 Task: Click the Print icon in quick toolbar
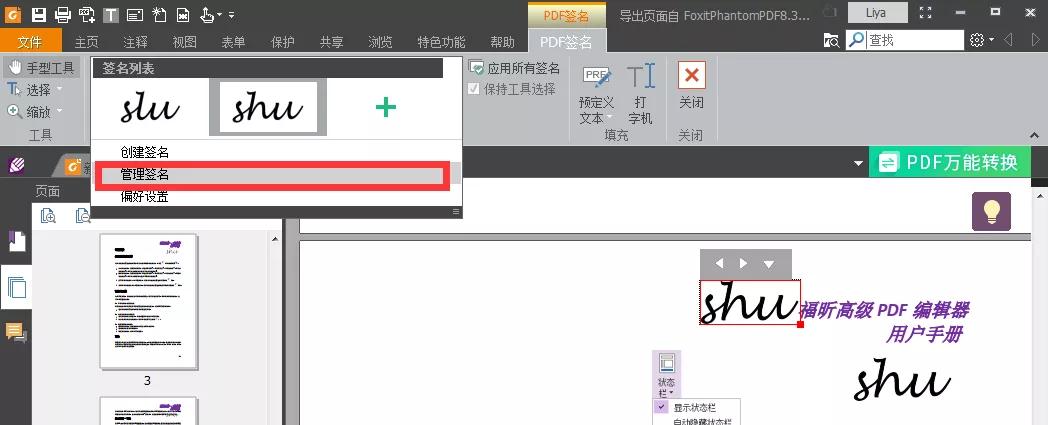click(x=63, y=13)
